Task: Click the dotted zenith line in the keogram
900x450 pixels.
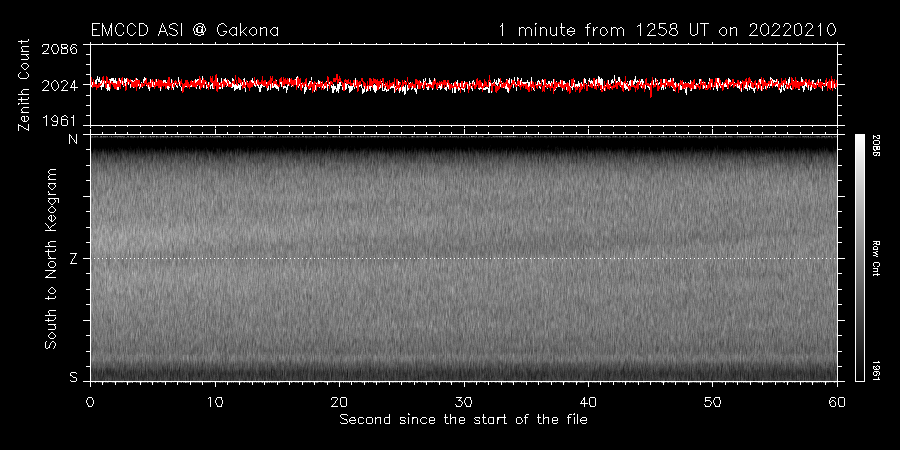Action: point(463,258)
